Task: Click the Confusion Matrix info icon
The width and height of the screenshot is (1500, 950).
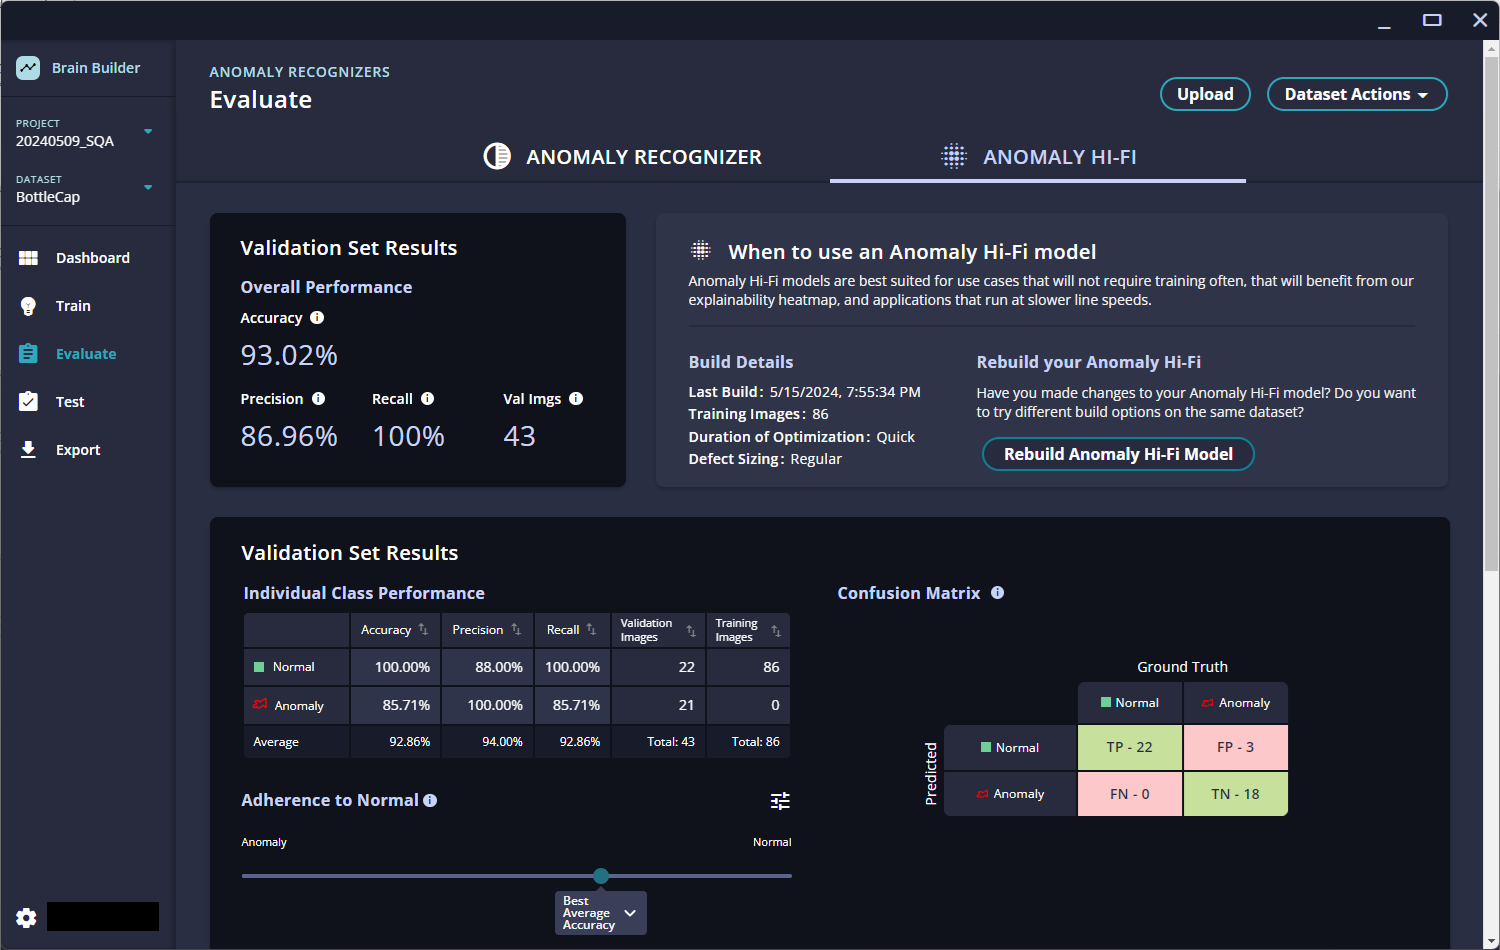Action: click(997, 593)
